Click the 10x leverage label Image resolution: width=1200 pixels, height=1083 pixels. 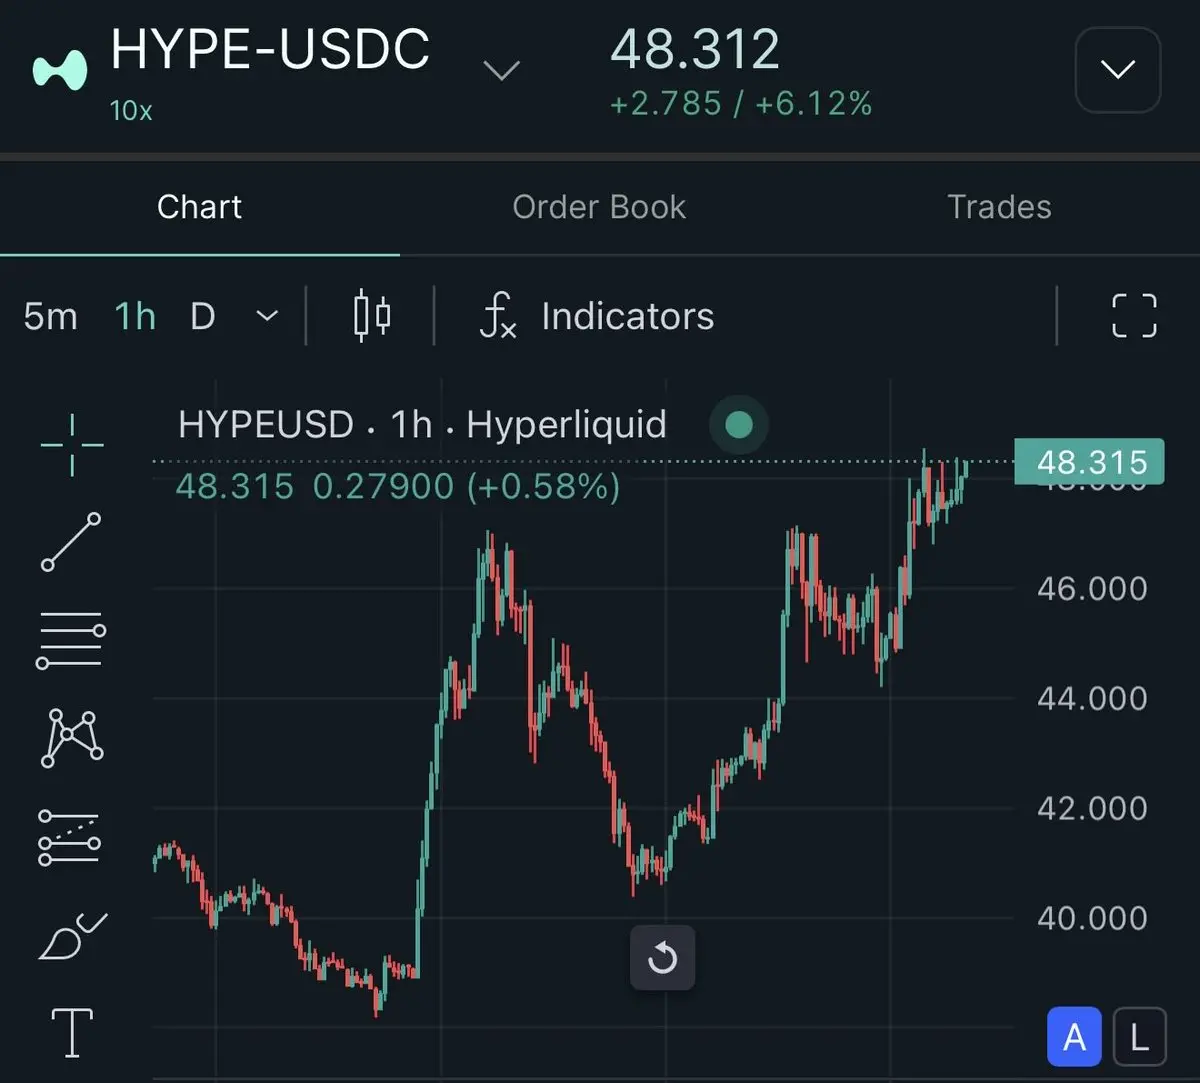point(131,110)
